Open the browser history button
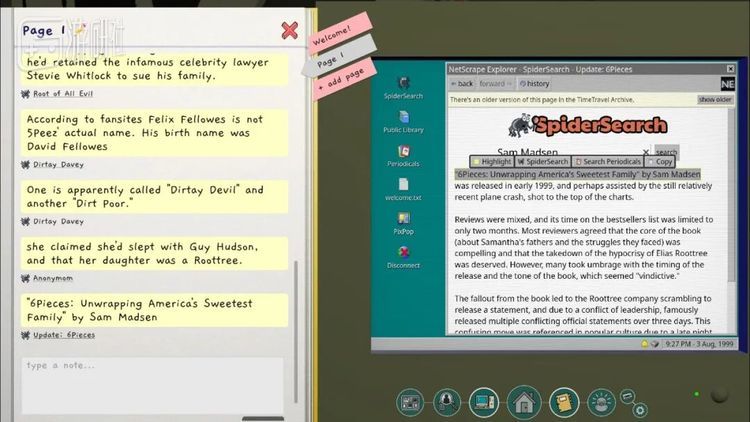This screenshot has width=750, height=422. pos(533,84)
